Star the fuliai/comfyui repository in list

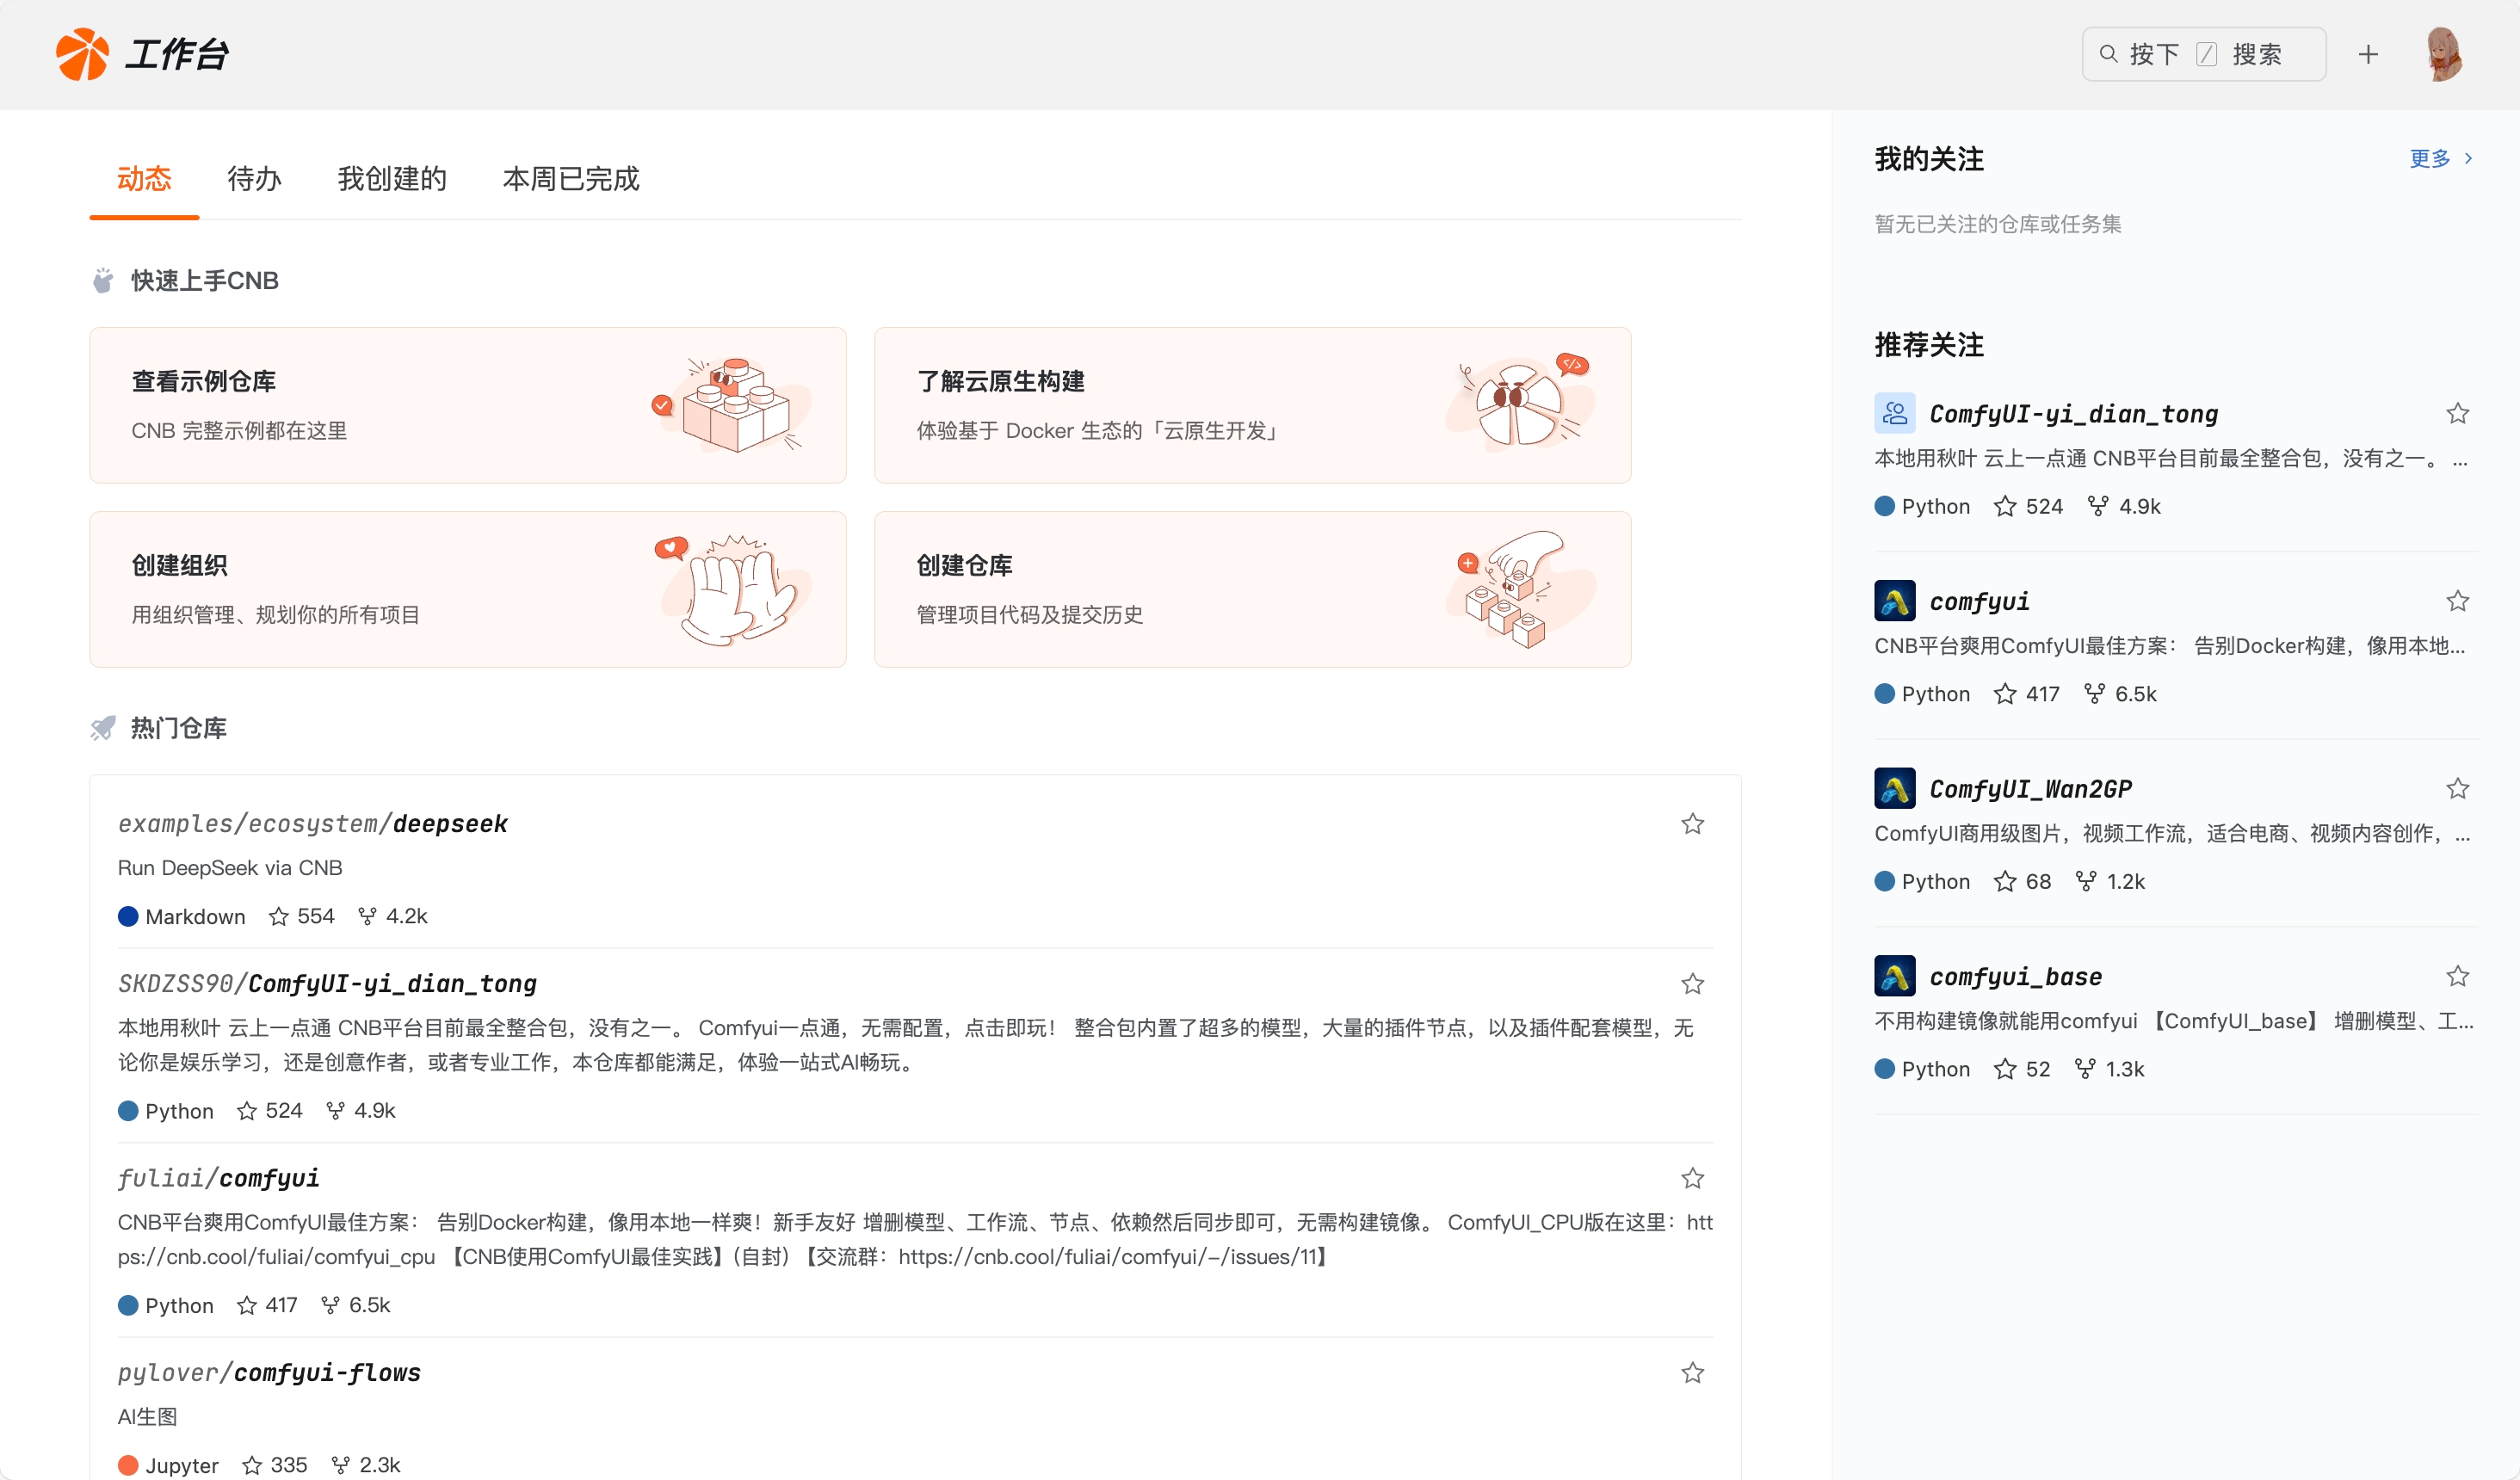click(x=1692, y=1178)
